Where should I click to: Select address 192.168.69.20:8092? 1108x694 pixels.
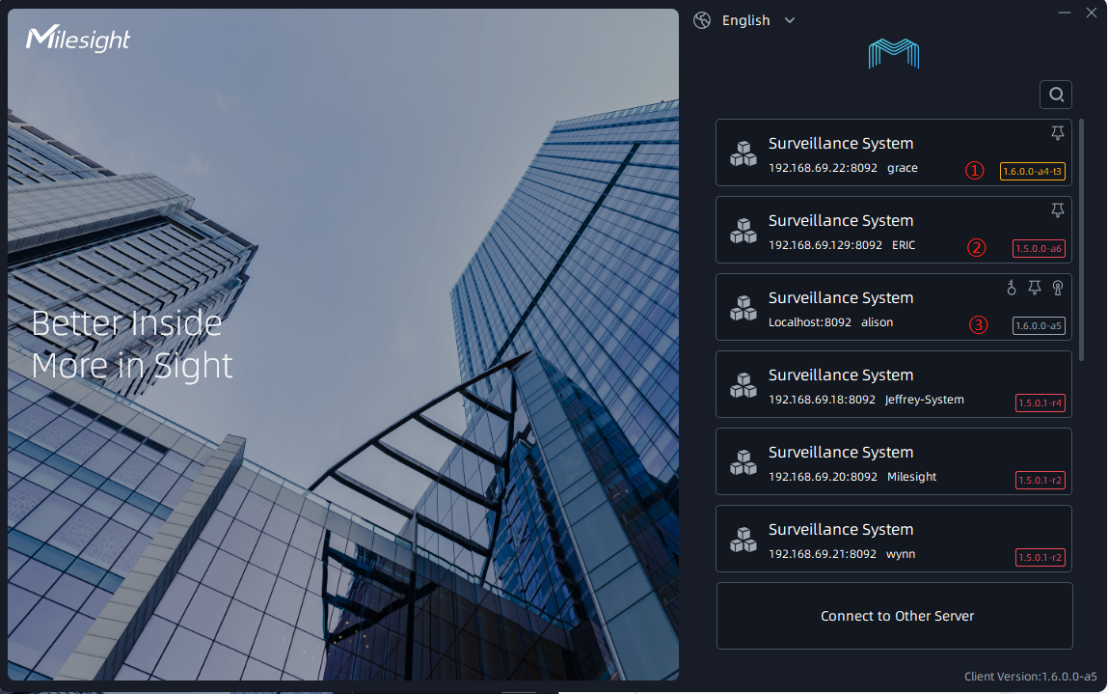(x=823, y=477)
